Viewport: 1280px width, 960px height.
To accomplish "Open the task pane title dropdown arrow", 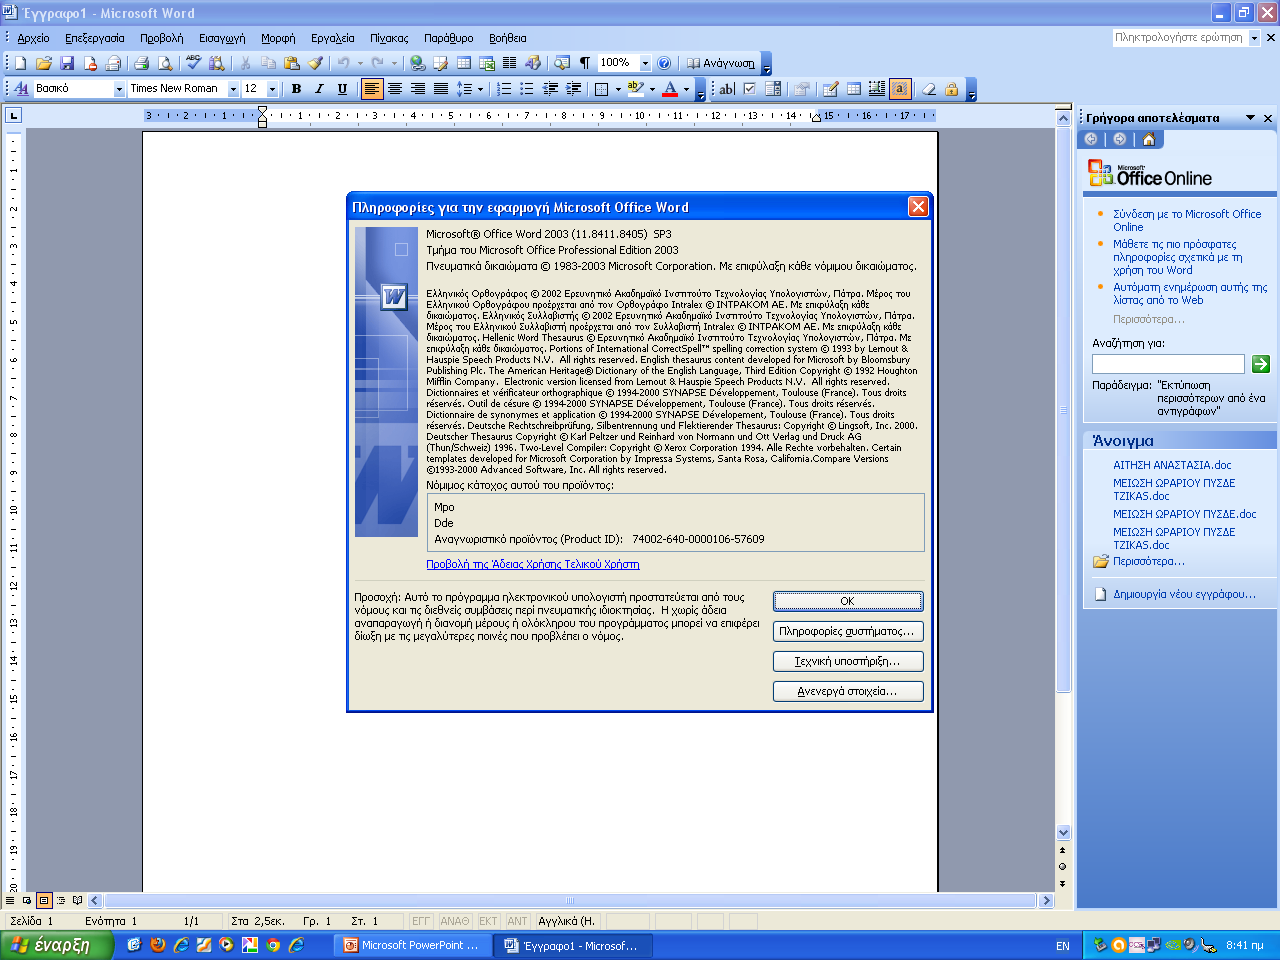I will (1250, 118).
